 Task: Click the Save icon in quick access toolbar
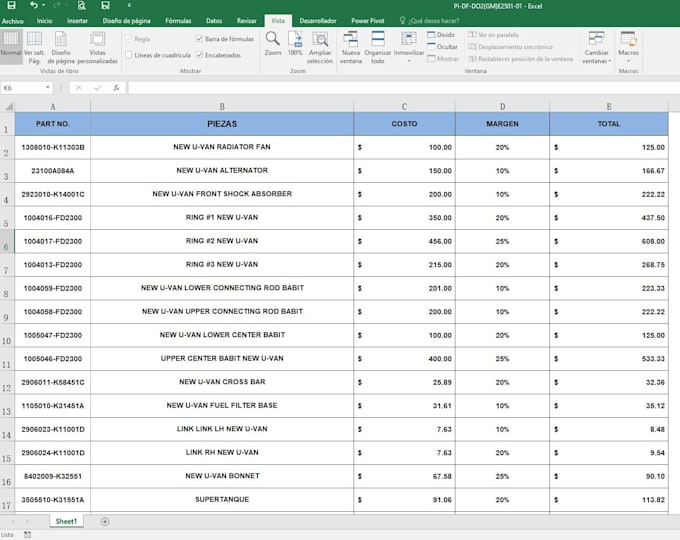click(12, 6)
